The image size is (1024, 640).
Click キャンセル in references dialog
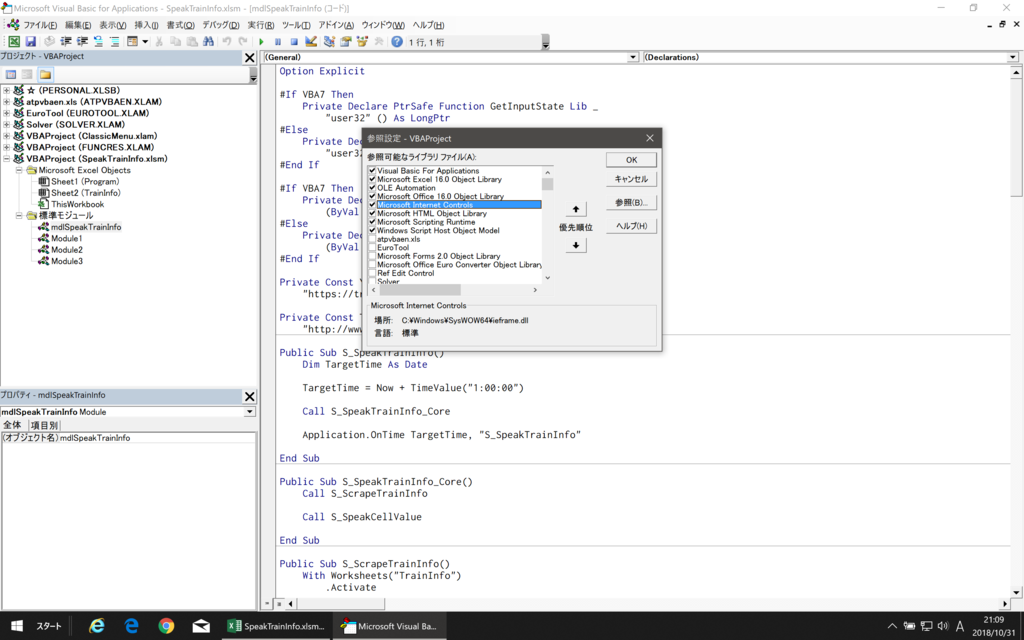[632, 179]
